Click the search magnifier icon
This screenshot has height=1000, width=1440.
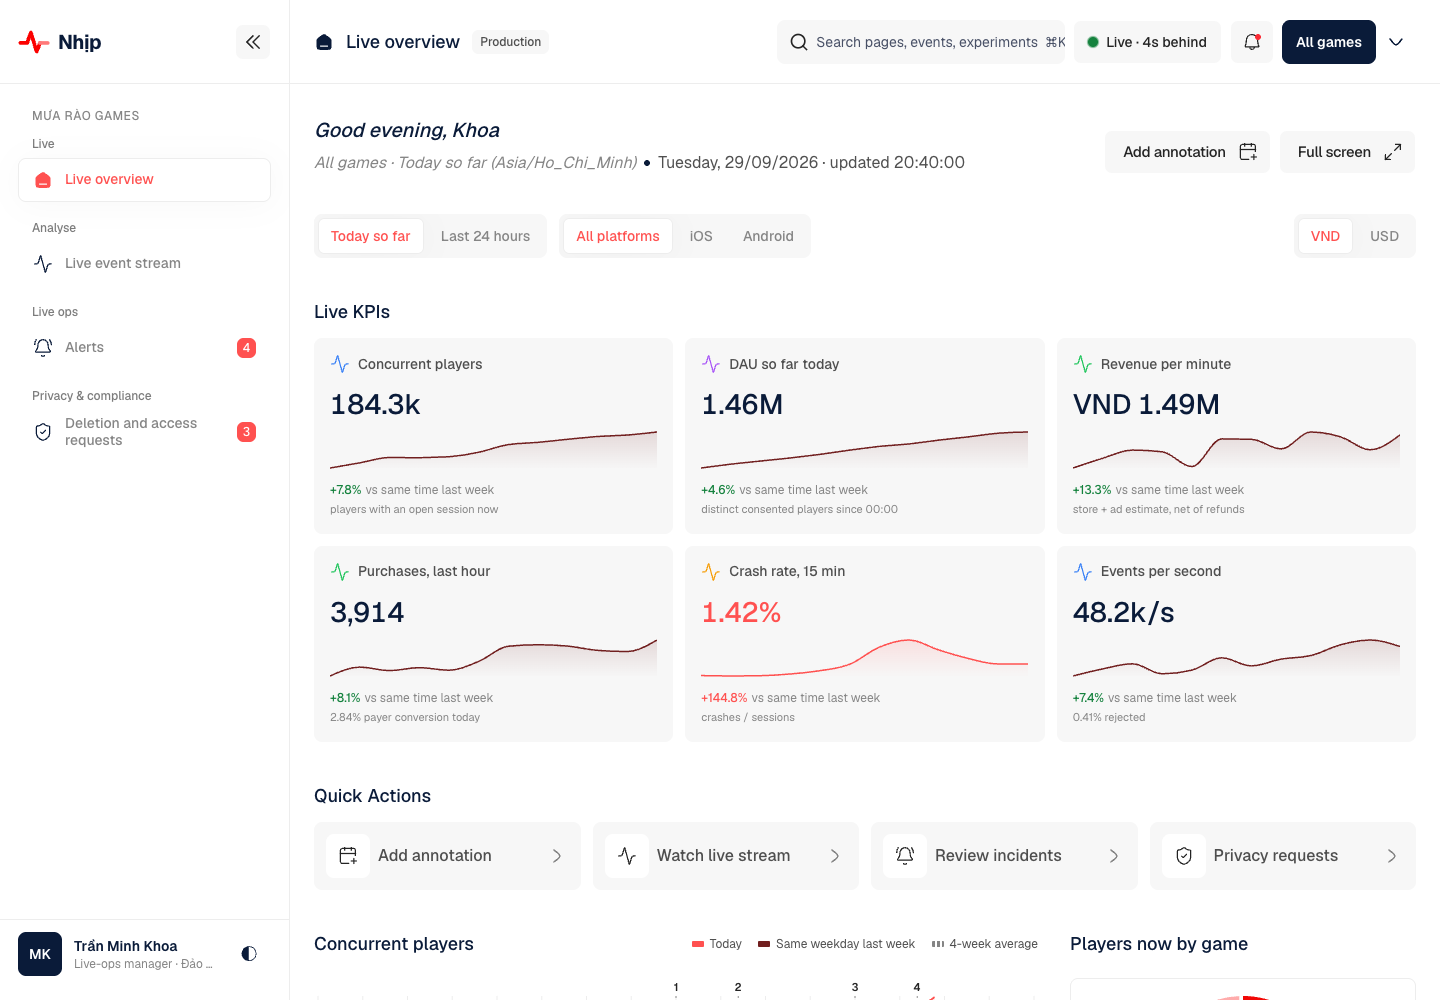pos(799,42)
